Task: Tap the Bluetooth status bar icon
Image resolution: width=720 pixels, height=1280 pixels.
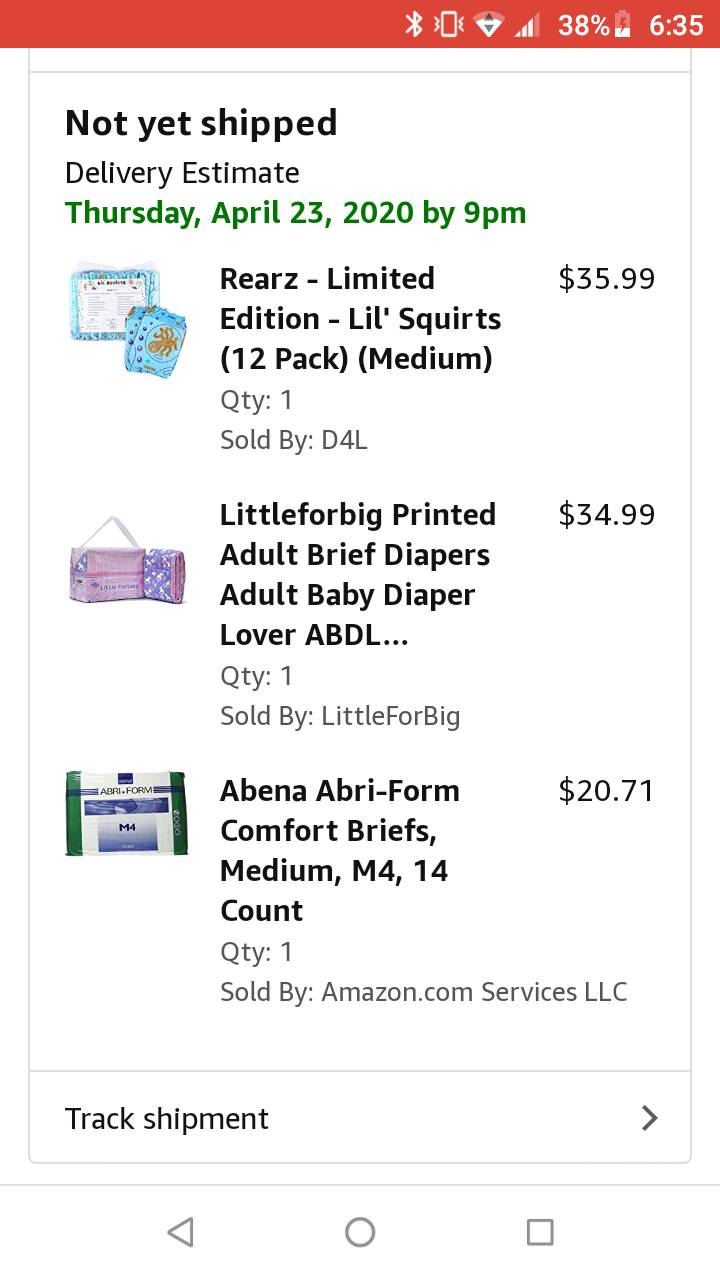Action: tap(414, 24)
